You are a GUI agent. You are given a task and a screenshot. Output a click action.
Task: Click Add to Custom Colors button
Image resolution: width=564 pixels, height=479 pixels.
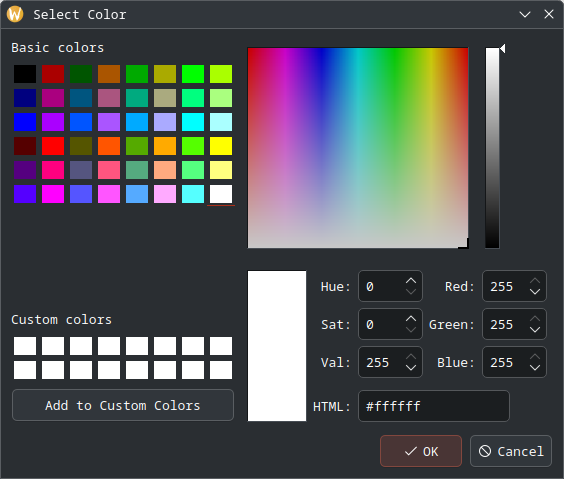123,405
